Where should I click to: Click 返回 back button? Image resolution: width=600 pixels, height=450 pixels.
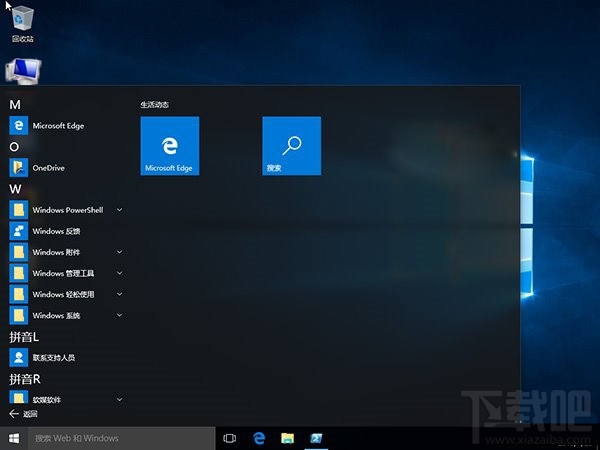click(23, 414)
